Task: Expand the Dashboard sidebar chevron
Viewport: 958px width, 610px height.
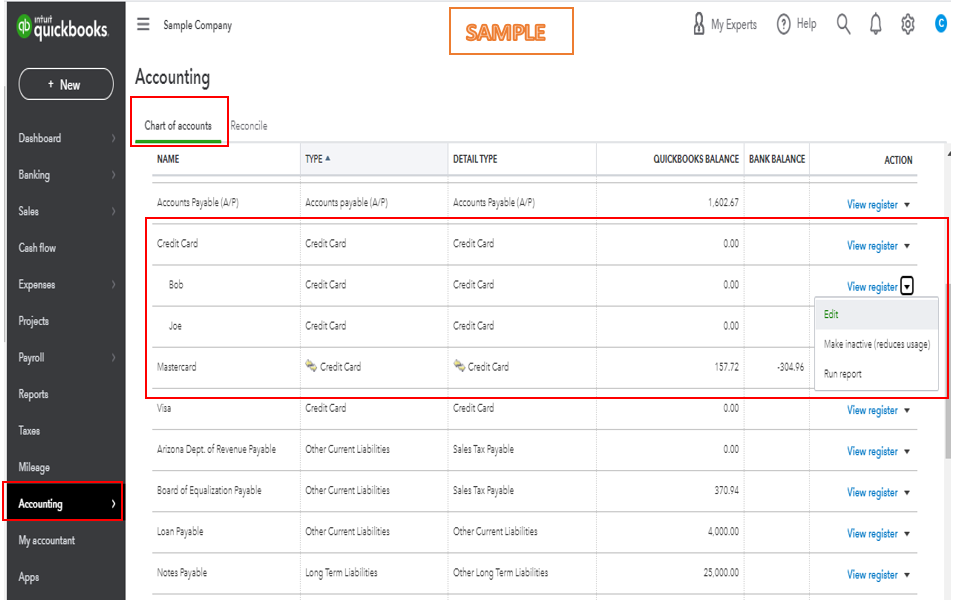Action: point(114,139)
